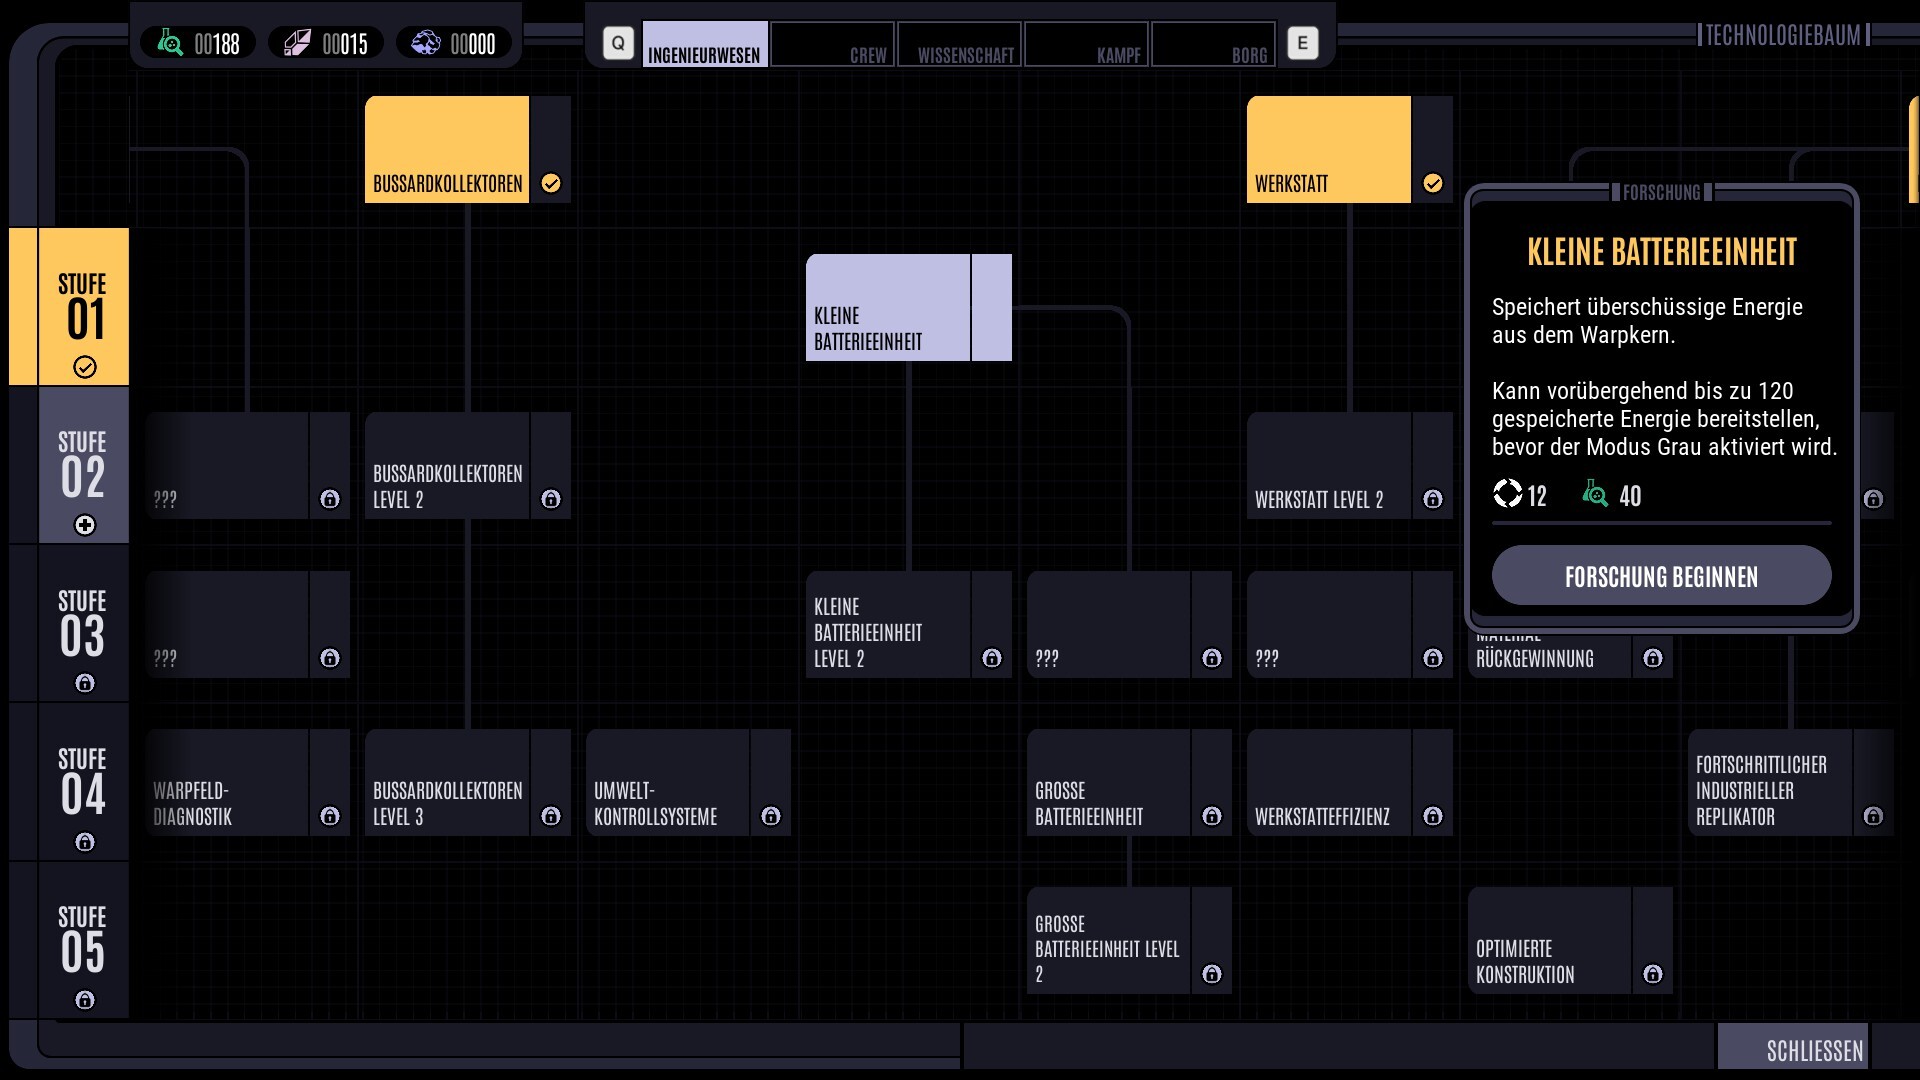The height and width of the screenshot is (1080, 1920).
Task: Open the Borg technology tab
Action: click(1214, 45)
